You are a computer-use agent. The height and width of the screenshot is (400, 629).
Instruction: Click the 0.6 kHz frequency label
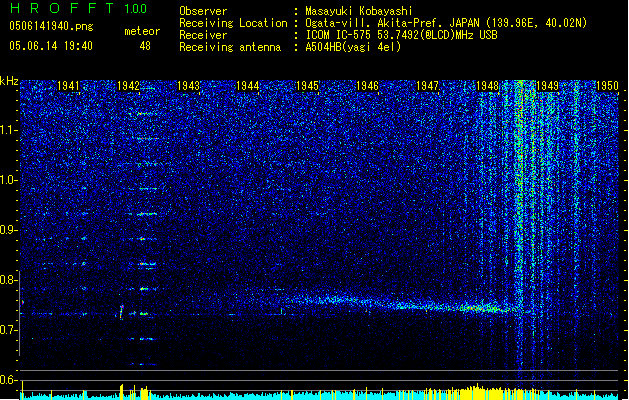(x=8, y=380)
